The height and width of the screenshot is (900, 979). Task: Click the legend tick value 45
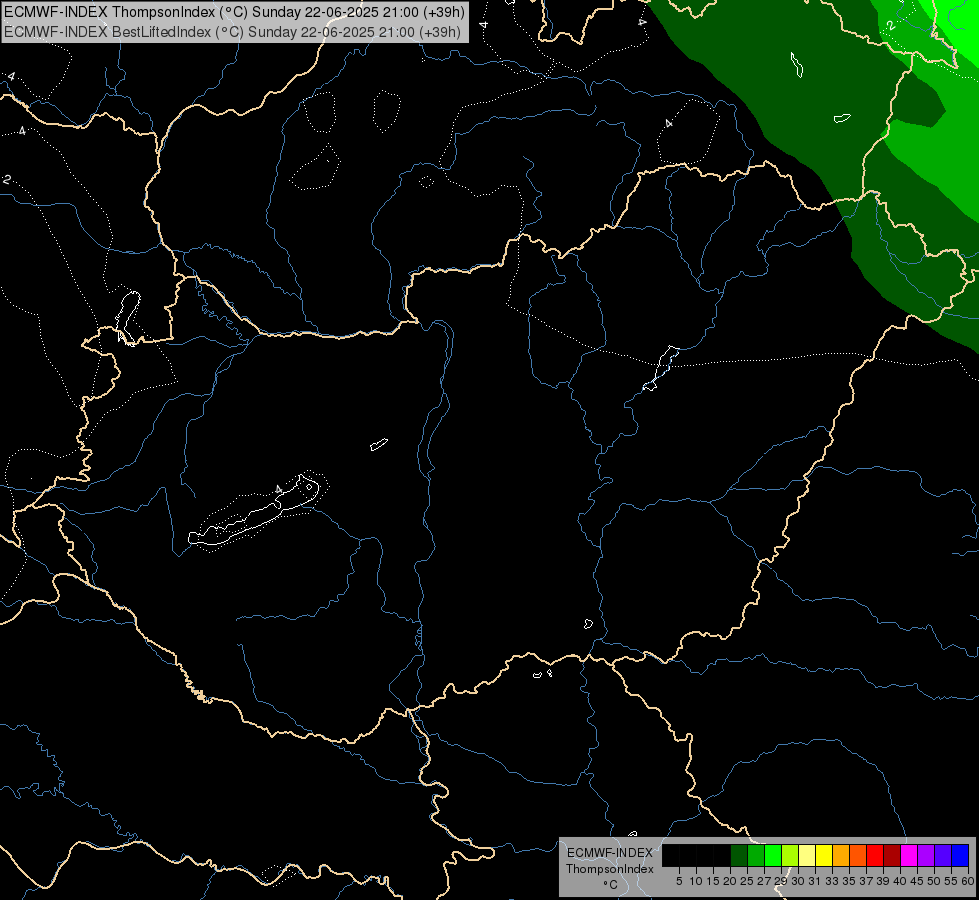[917, 881]
